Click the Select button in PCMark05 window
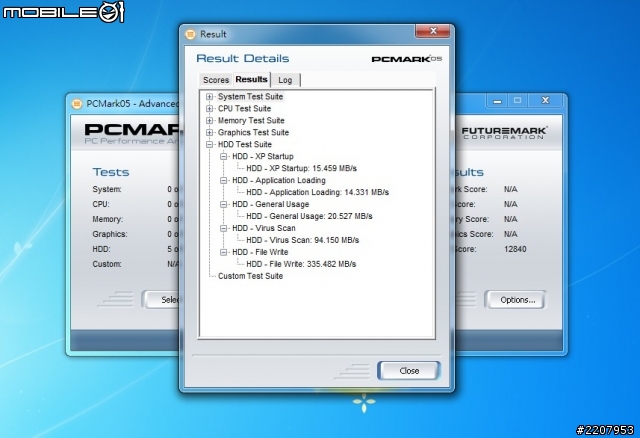 coord(162,300)
